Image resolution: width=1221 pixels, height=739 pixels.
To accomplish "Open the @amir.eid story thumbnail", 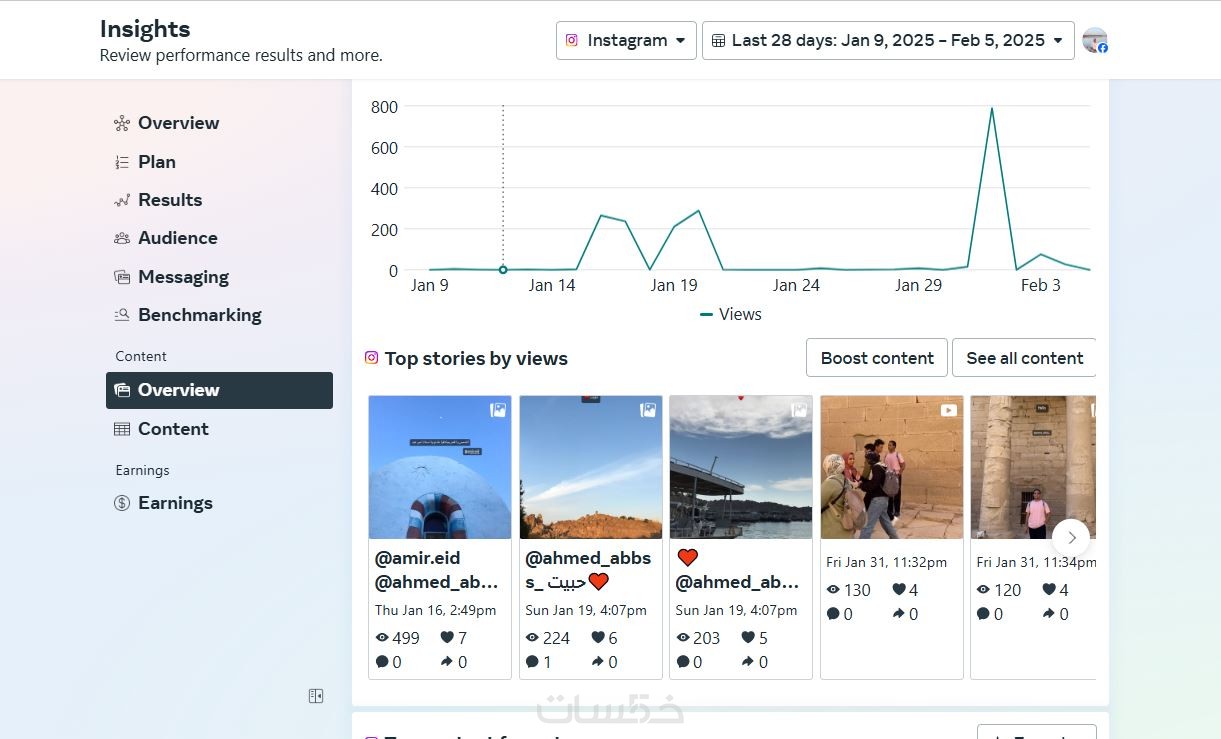I will pyautogui.click(x=440, y=467).
